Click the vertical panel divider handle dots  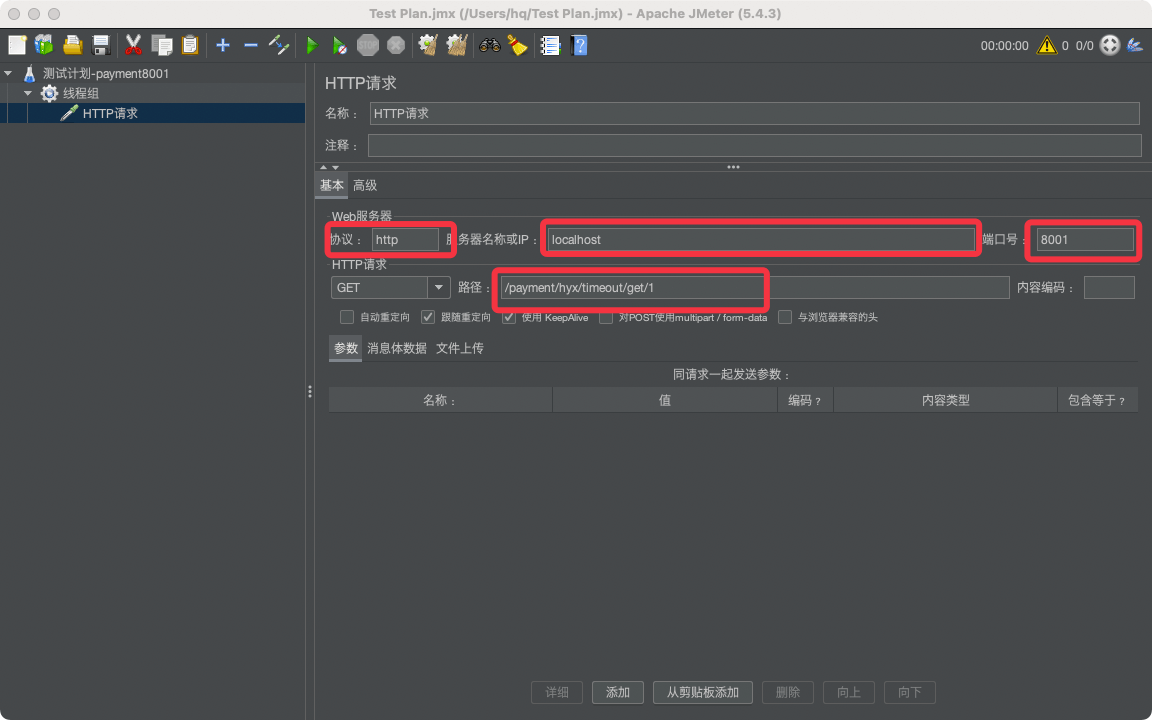tap(310, 392)
